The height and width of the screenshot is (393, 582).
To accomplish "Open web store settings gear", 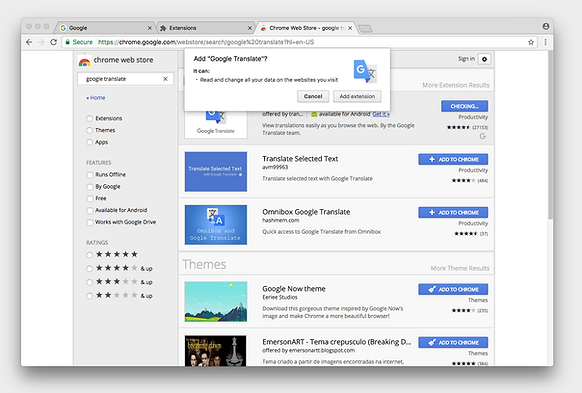I will click(x=484, y=59).
